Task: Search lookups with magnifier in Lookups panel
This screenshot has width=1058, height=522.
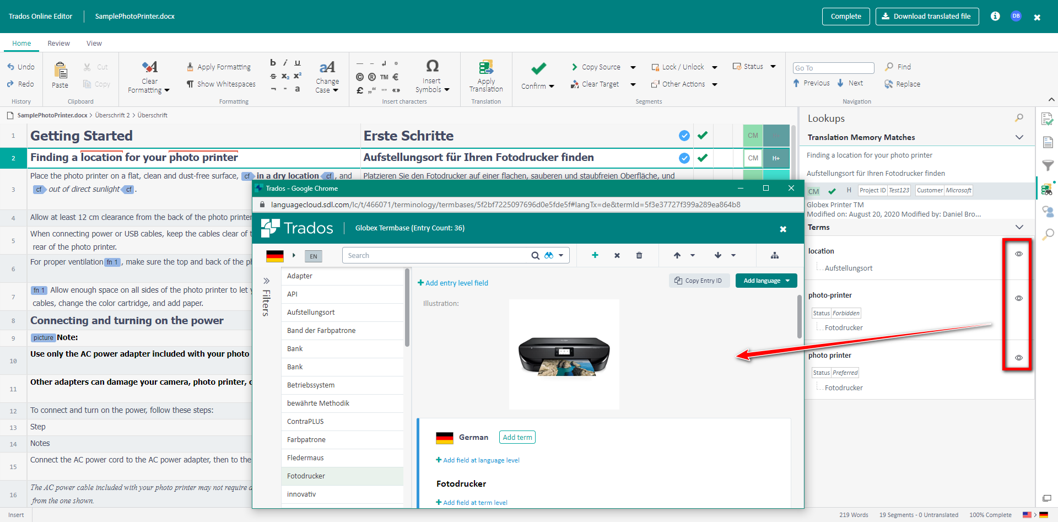Action: click(1019, 118)
